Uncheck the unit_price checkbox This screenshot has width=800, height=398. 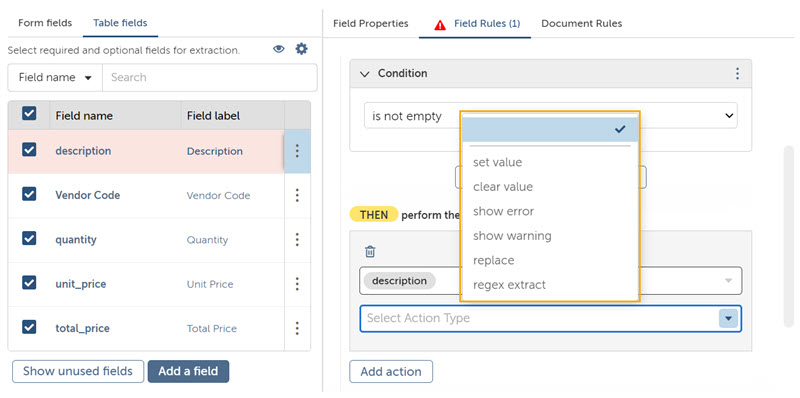[x=30, y=283]
